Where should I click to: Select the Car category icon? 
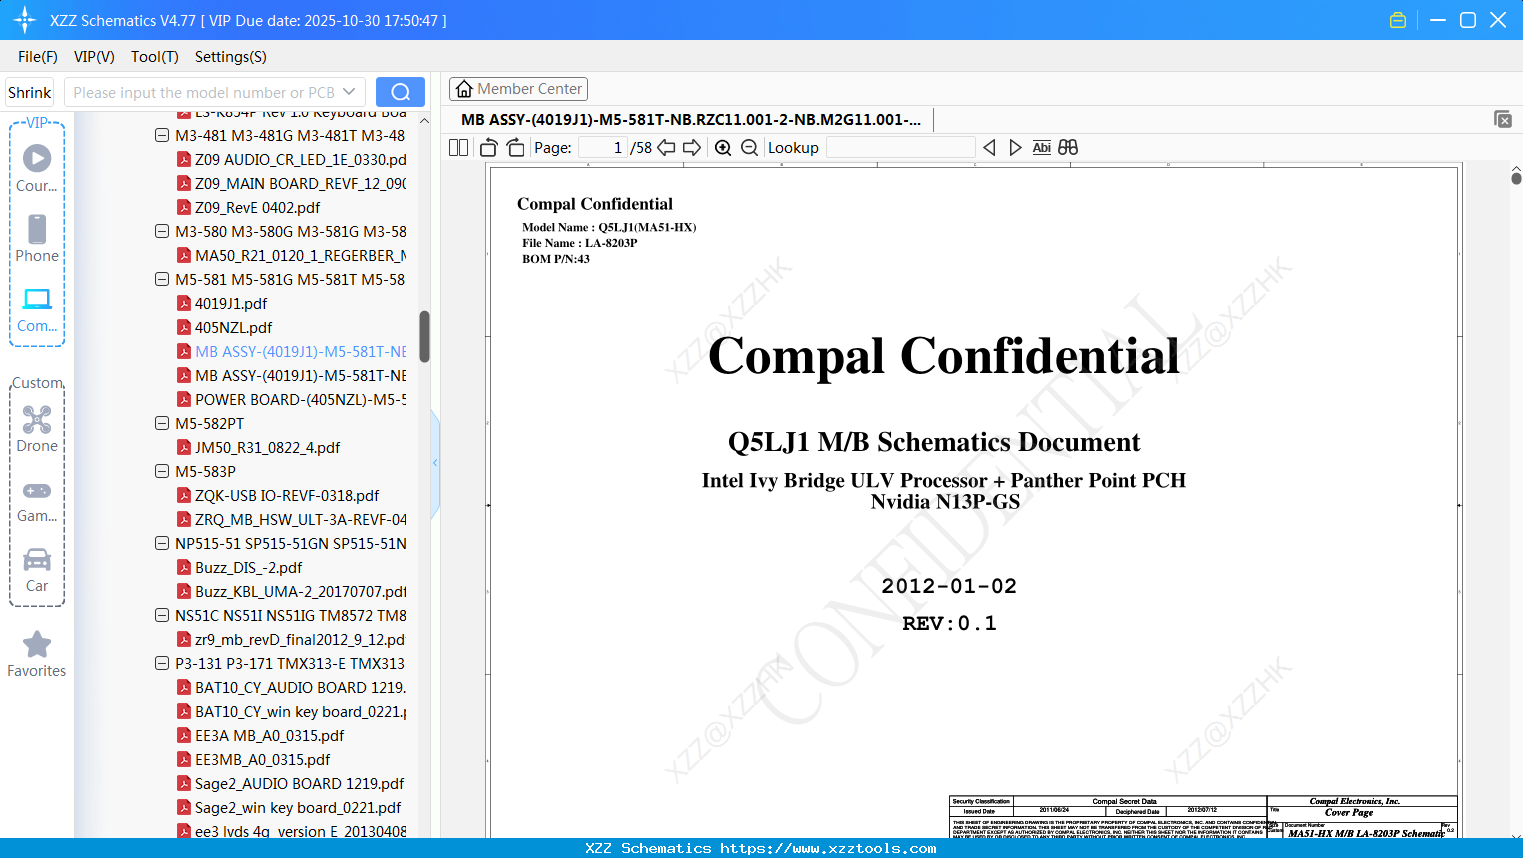(x=37, y=569)
